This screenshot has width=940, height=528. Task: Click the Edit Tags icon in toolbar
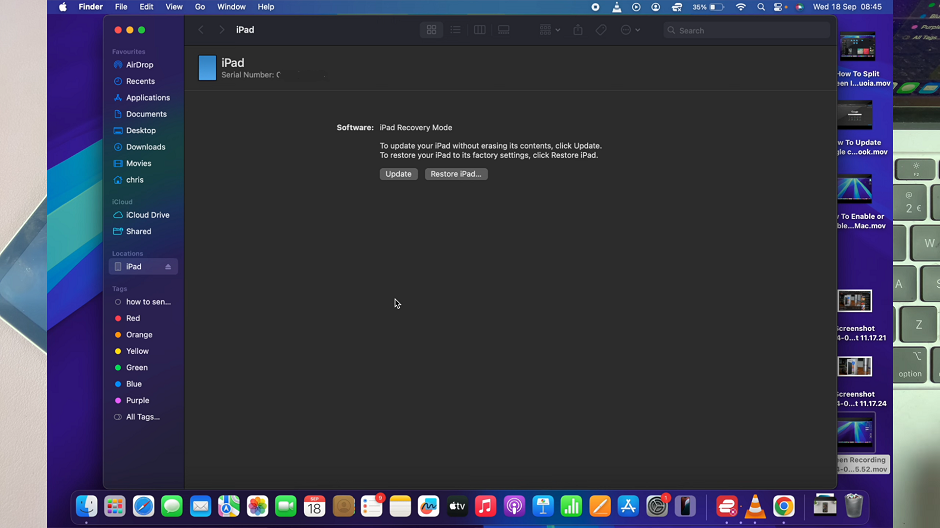click(601, 30)
